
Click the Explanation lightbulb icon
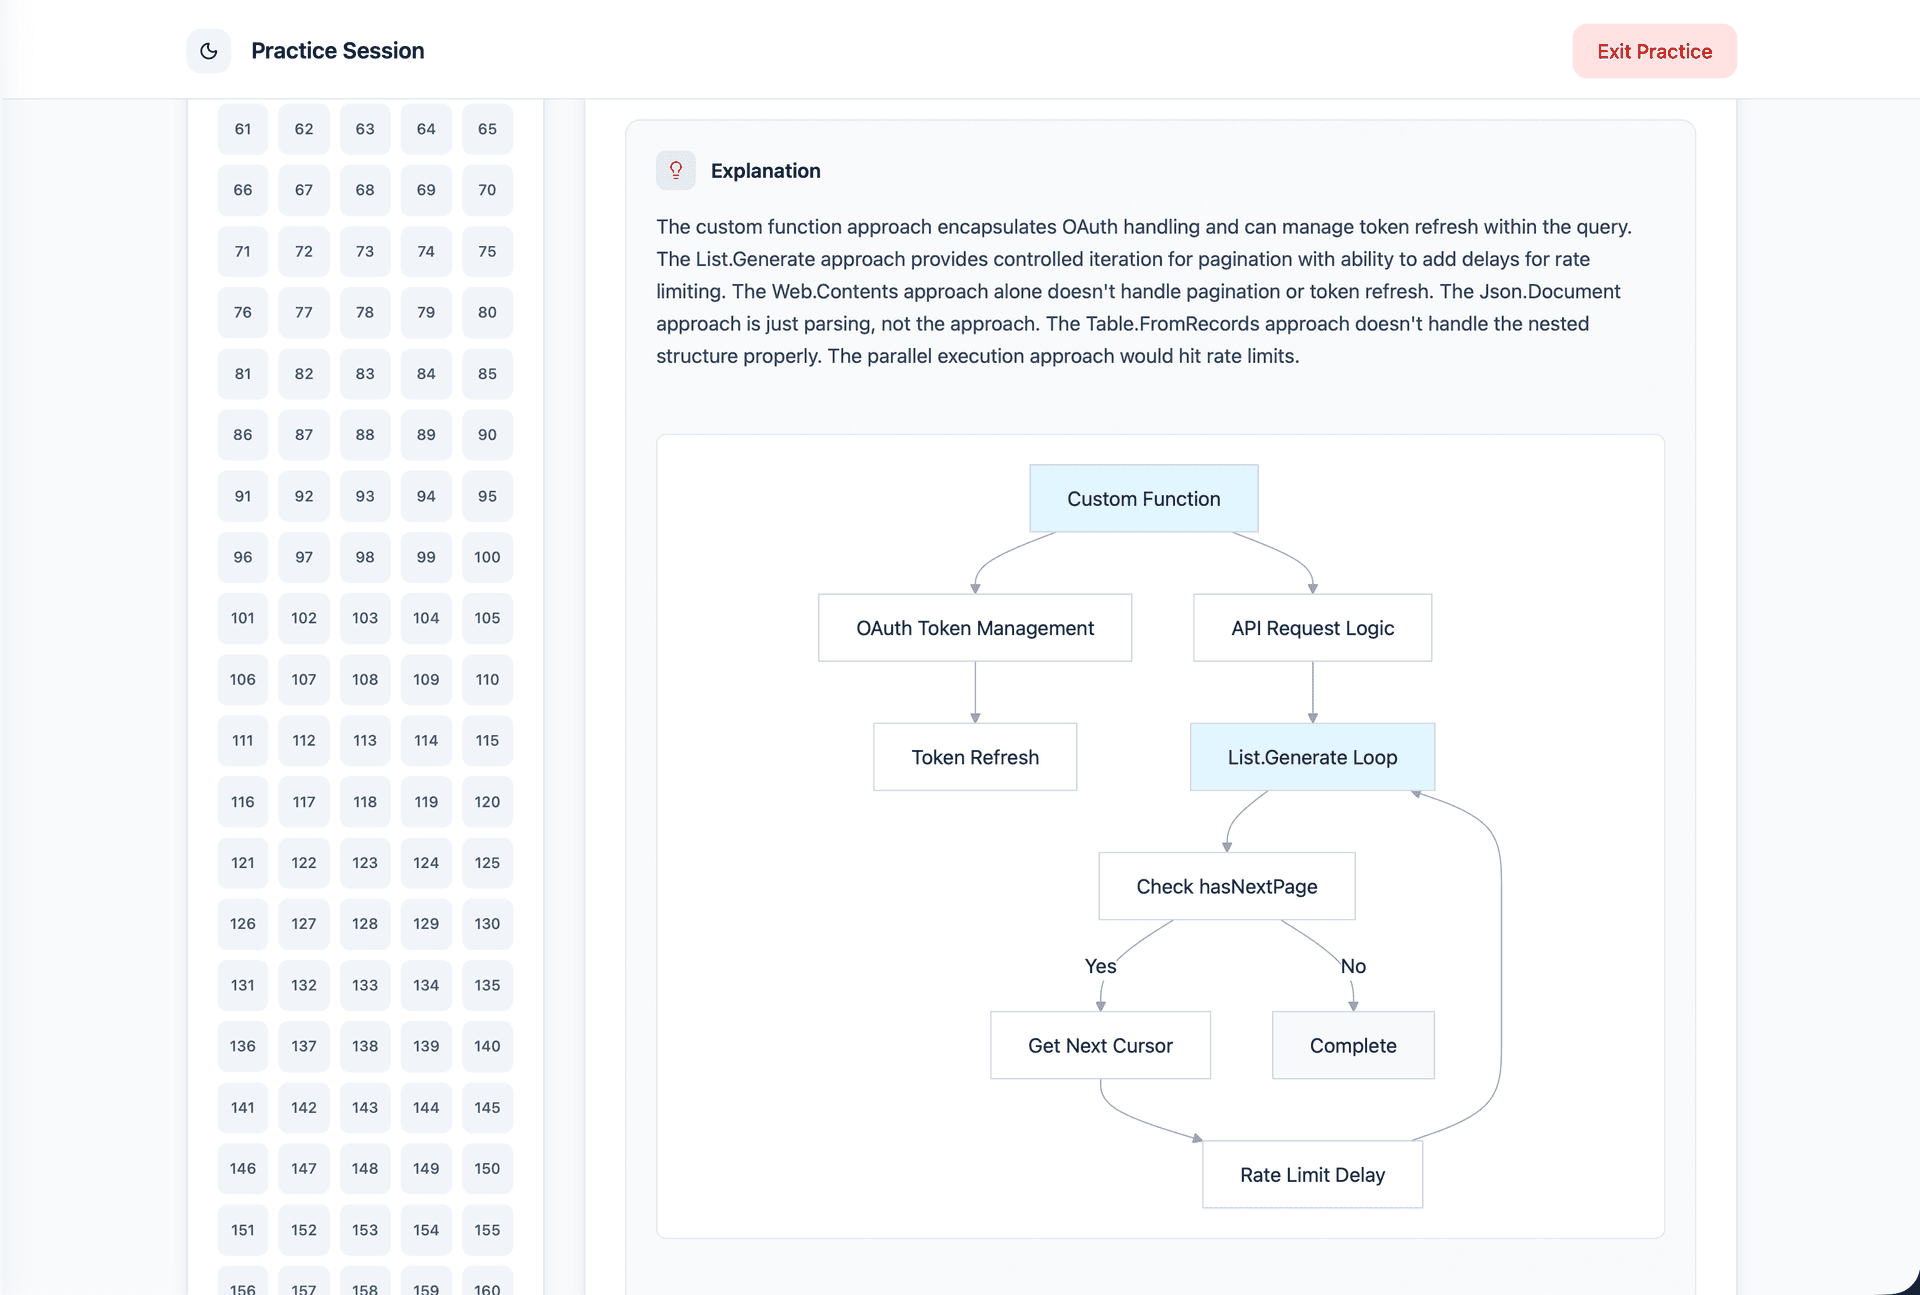pos(676,170)
